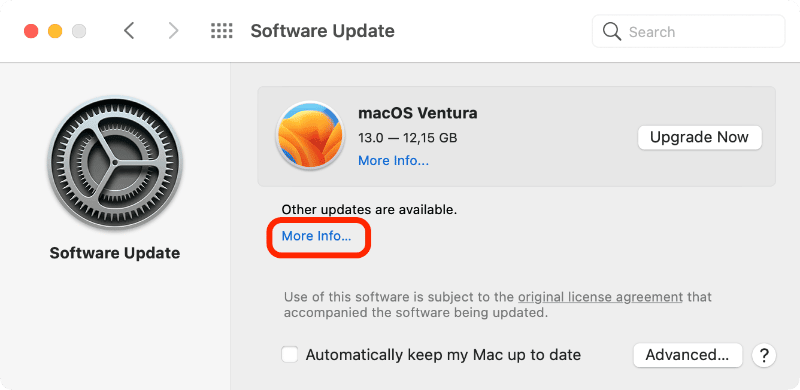Minimize the window with yellow button
Screen dimensions: 800x390
pyautogui.click(x=55, y=31)
